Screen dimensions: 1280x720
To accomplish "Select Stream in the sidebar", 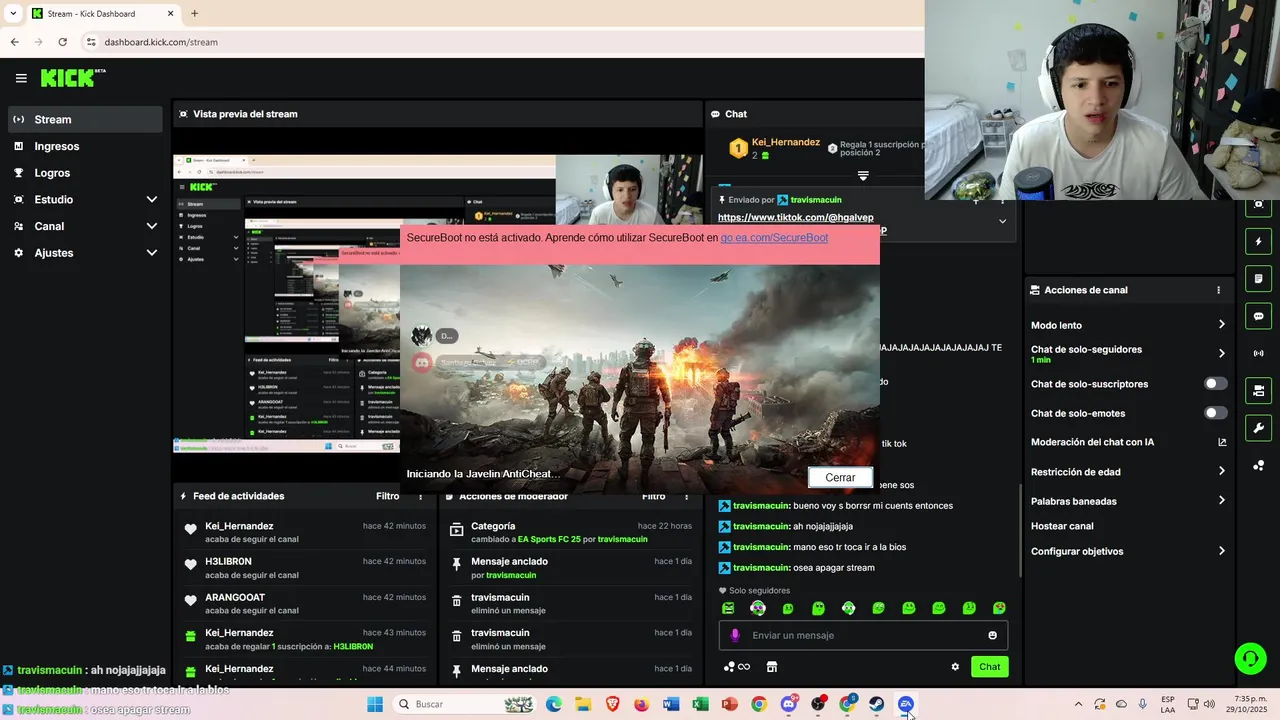I will coord(85,119).
